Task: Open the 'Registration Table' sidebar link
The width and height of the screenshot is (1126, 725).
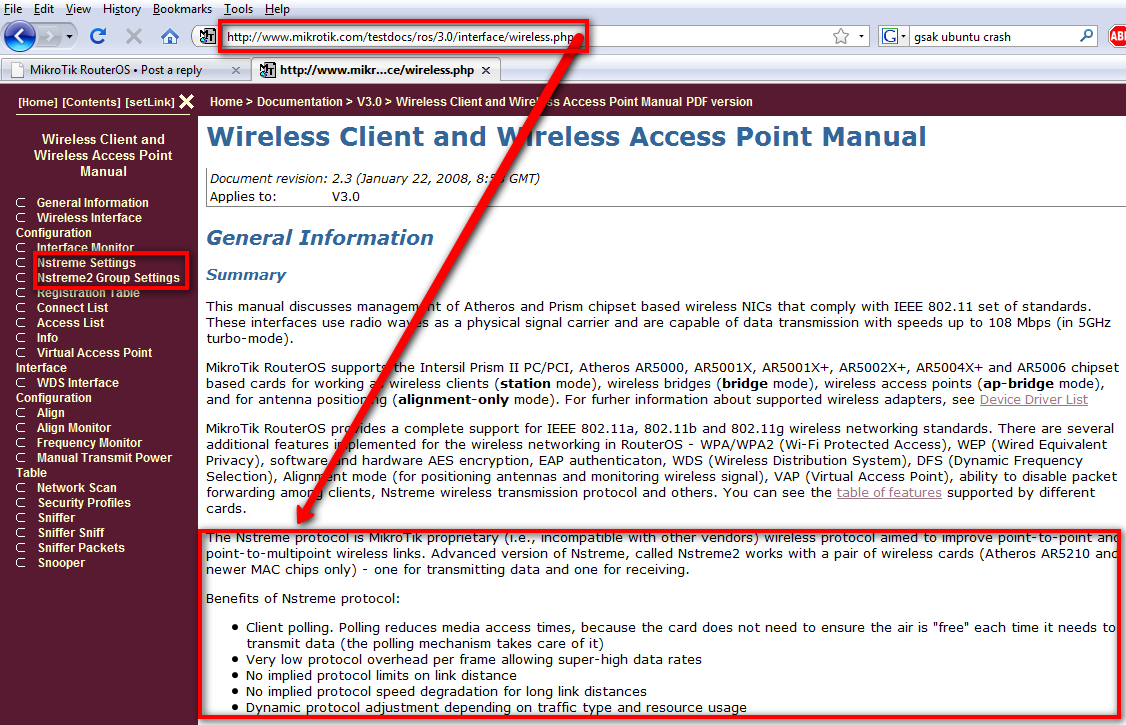Action: [x=88, y=293]
